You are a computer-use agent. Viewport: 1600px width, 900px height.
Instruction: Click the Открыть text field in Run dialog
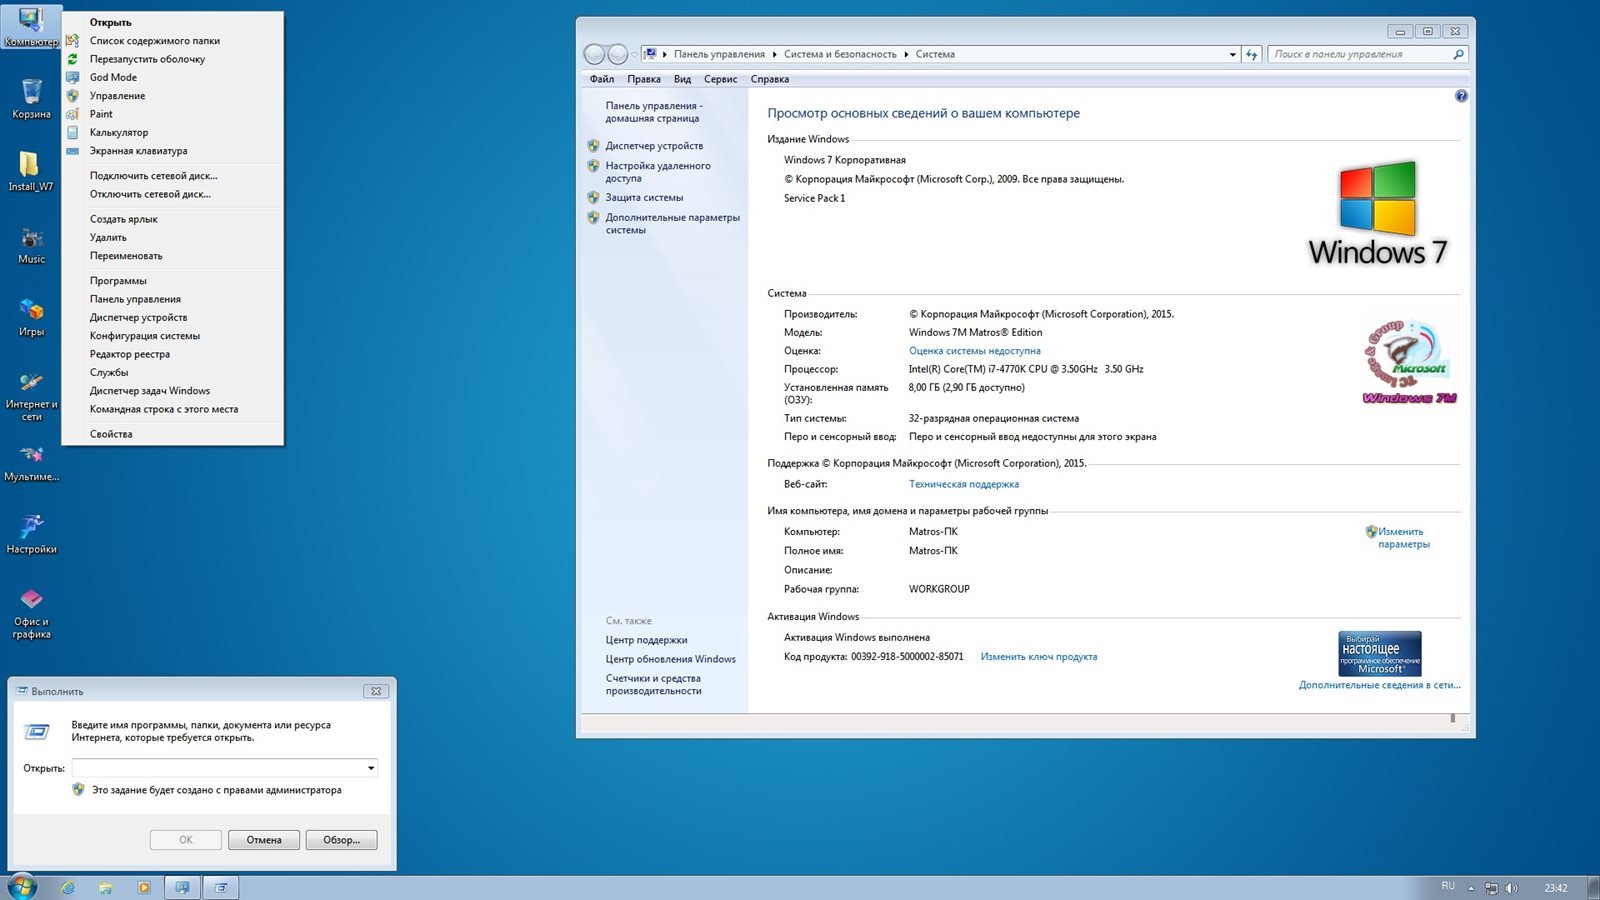point(218,768)
